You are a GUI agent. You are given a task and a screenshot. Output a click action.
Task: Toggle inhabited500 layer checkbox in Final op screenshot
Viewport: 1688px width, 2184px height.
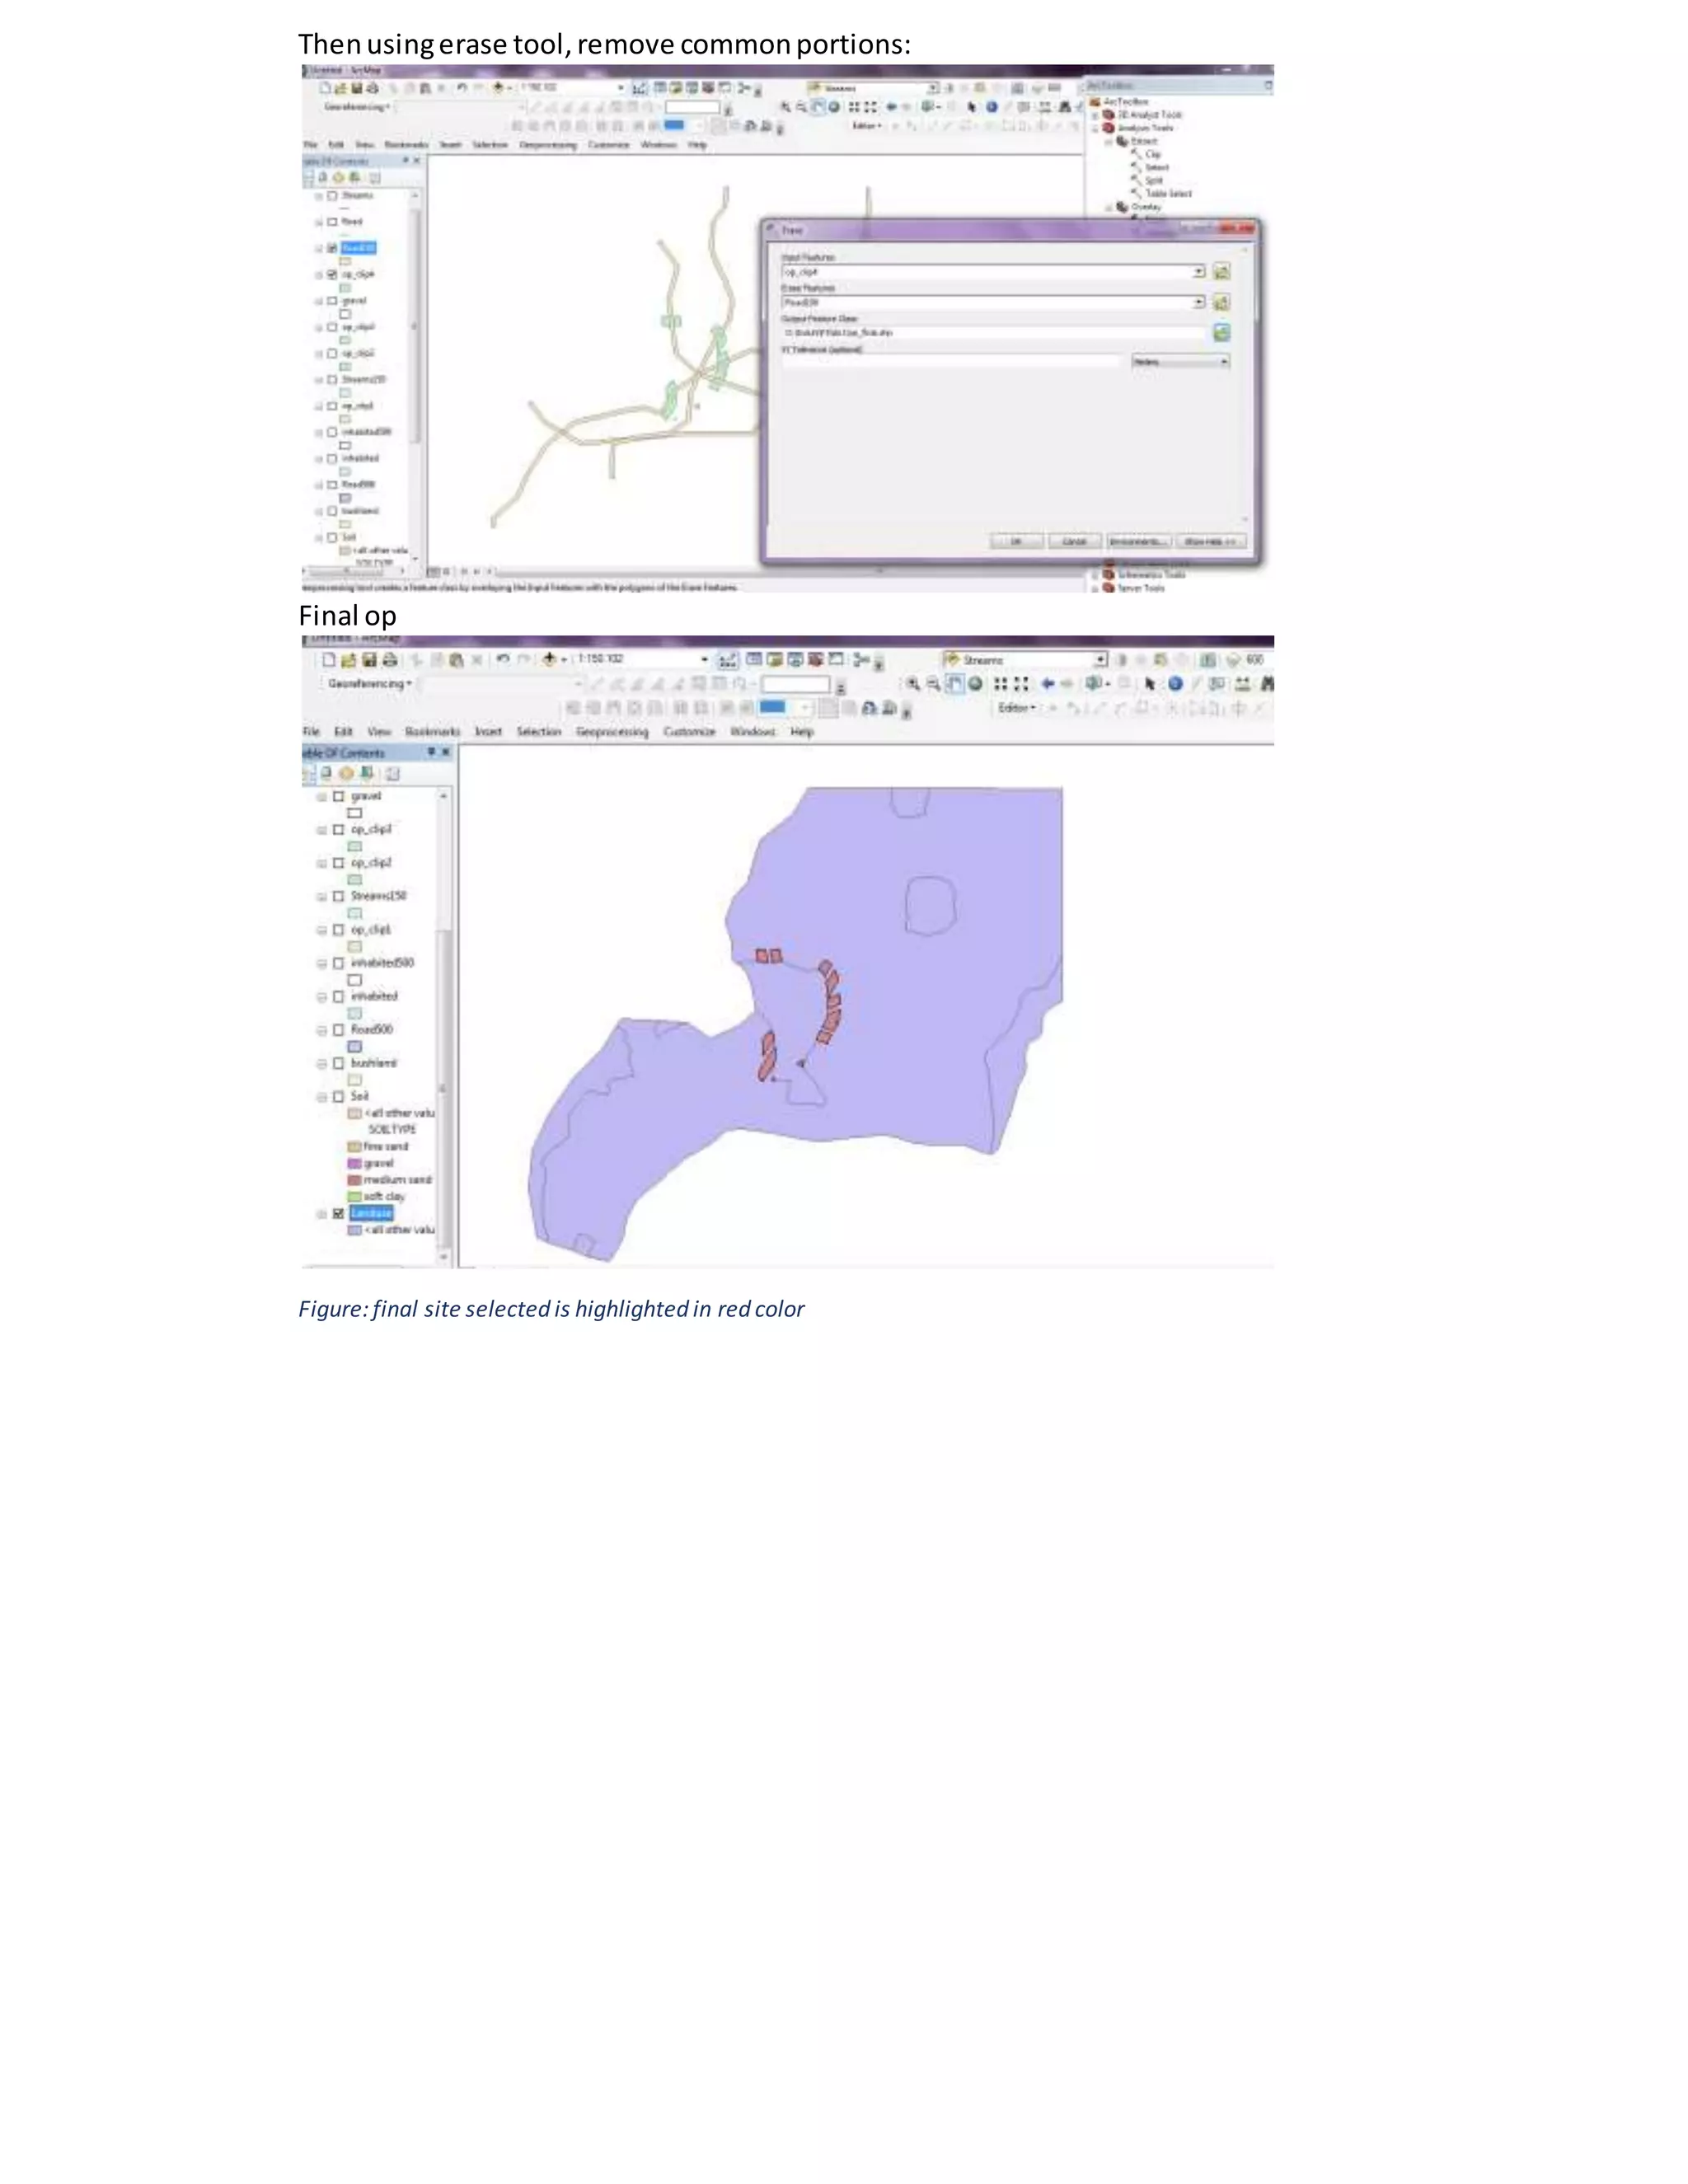338,964
